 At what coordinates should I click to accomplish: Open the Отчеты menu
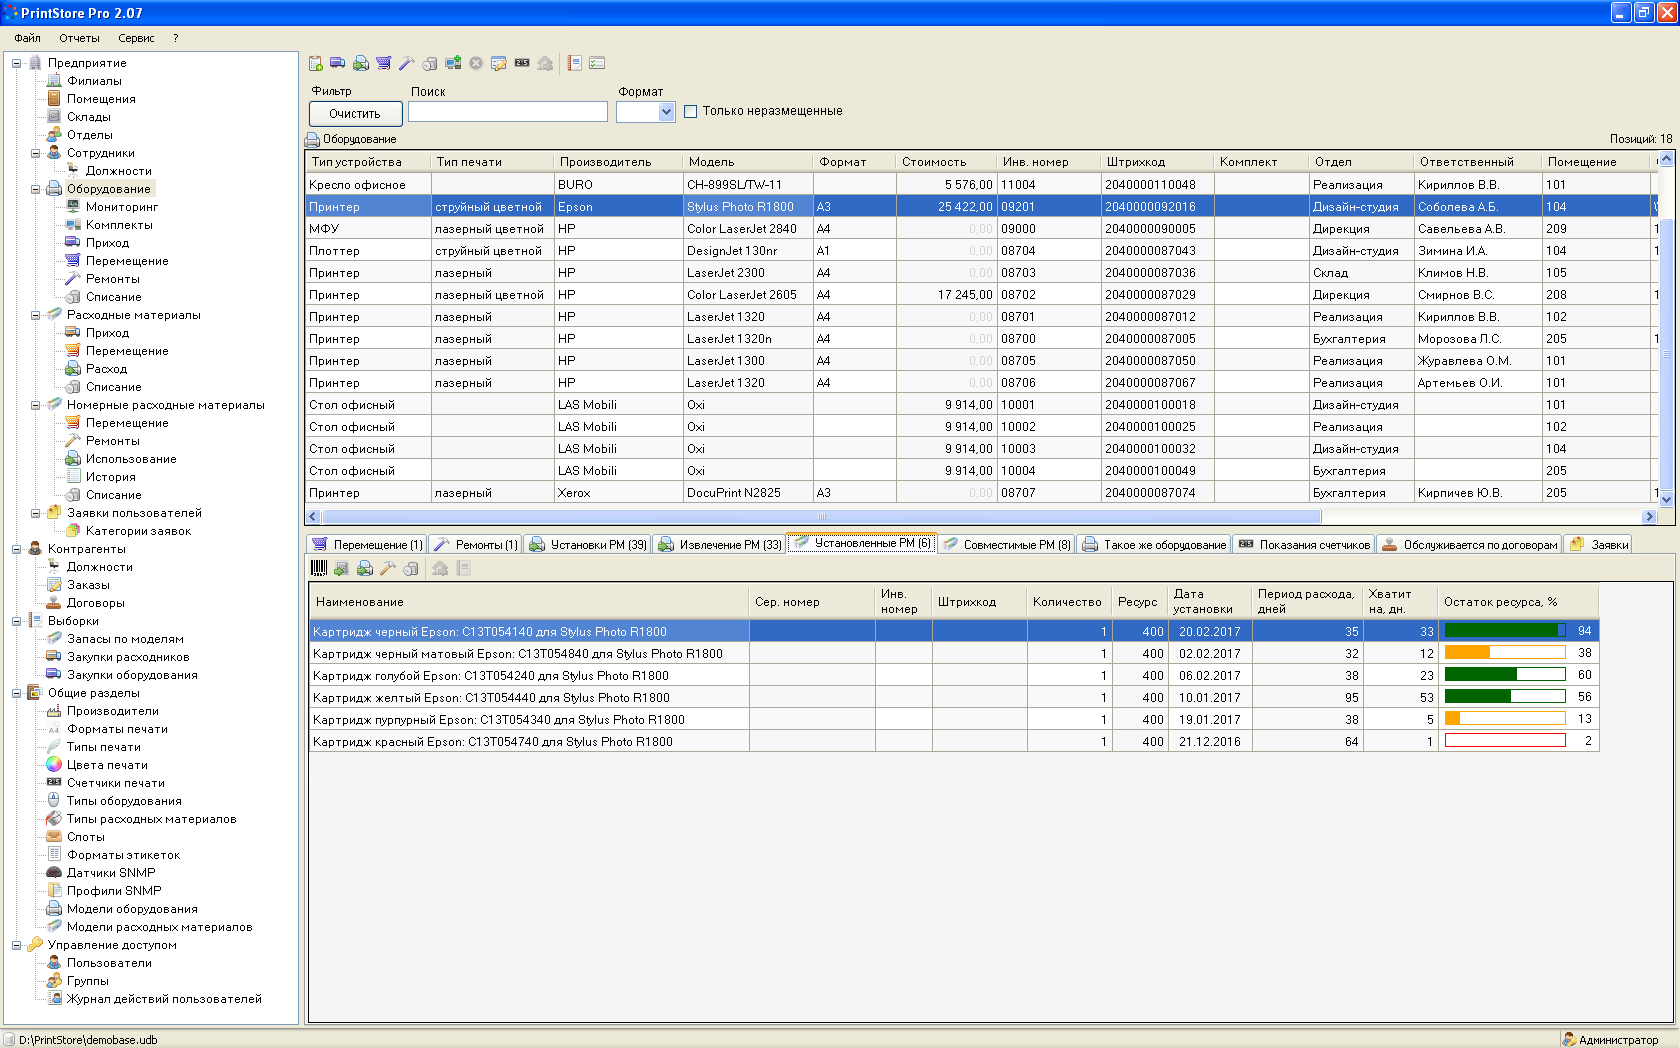click(x=79, y=38)
